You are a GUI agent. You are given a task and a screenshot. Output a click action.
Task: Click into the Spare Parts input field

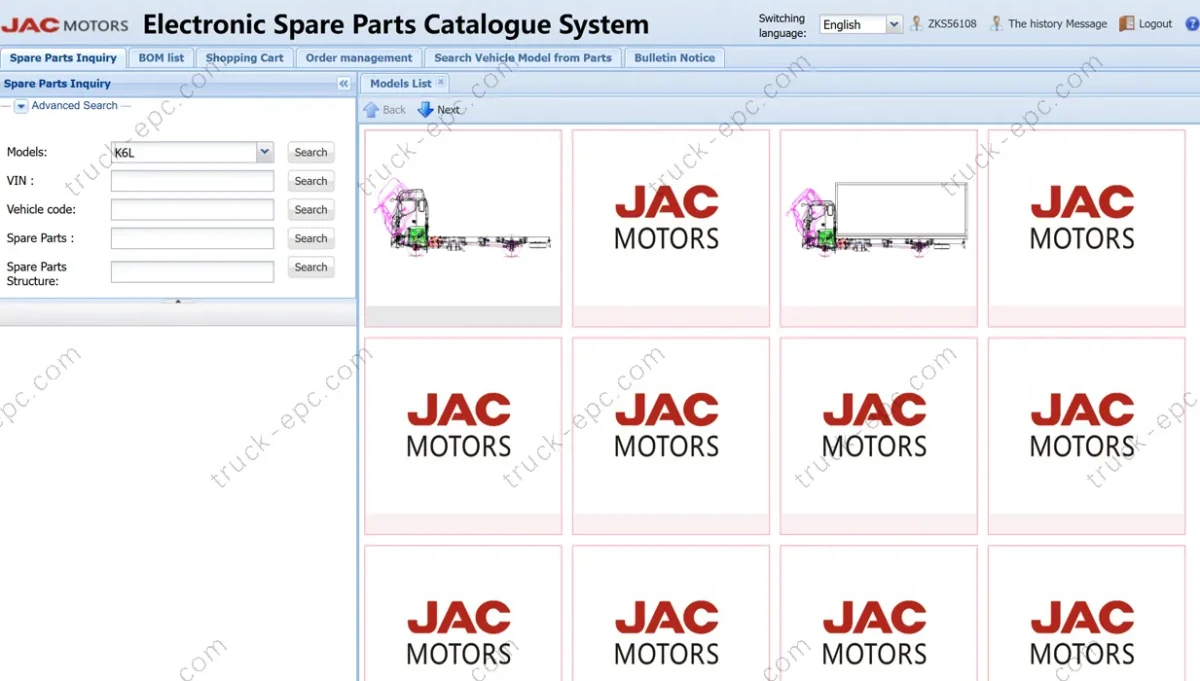(x=192, y=239)
